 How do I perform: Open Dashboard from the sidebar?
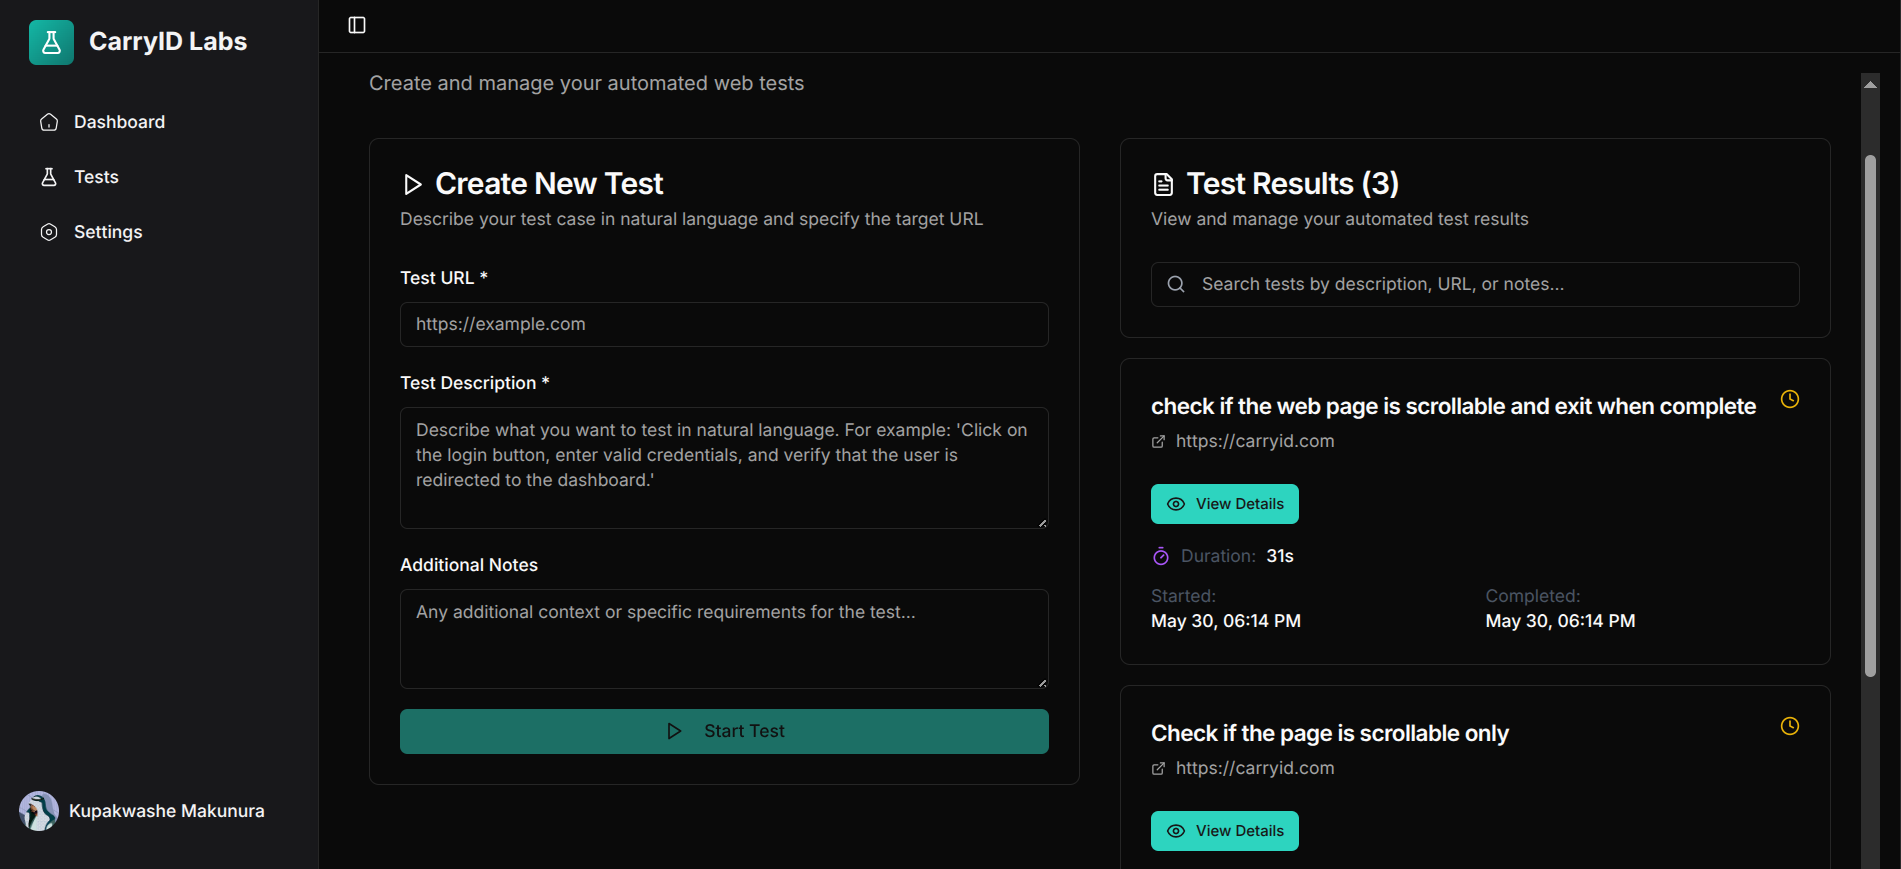pos(119,122)
